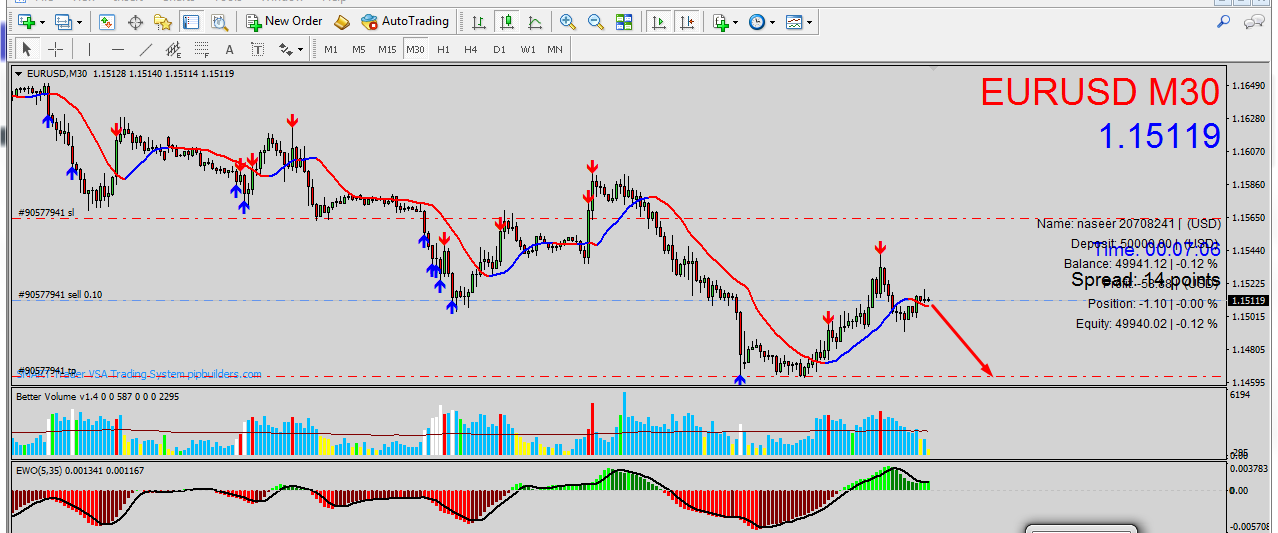Screen dimensions: 1278x533
Task: Open the Strategy Tester icon
Action: click(x=218, y=21)
